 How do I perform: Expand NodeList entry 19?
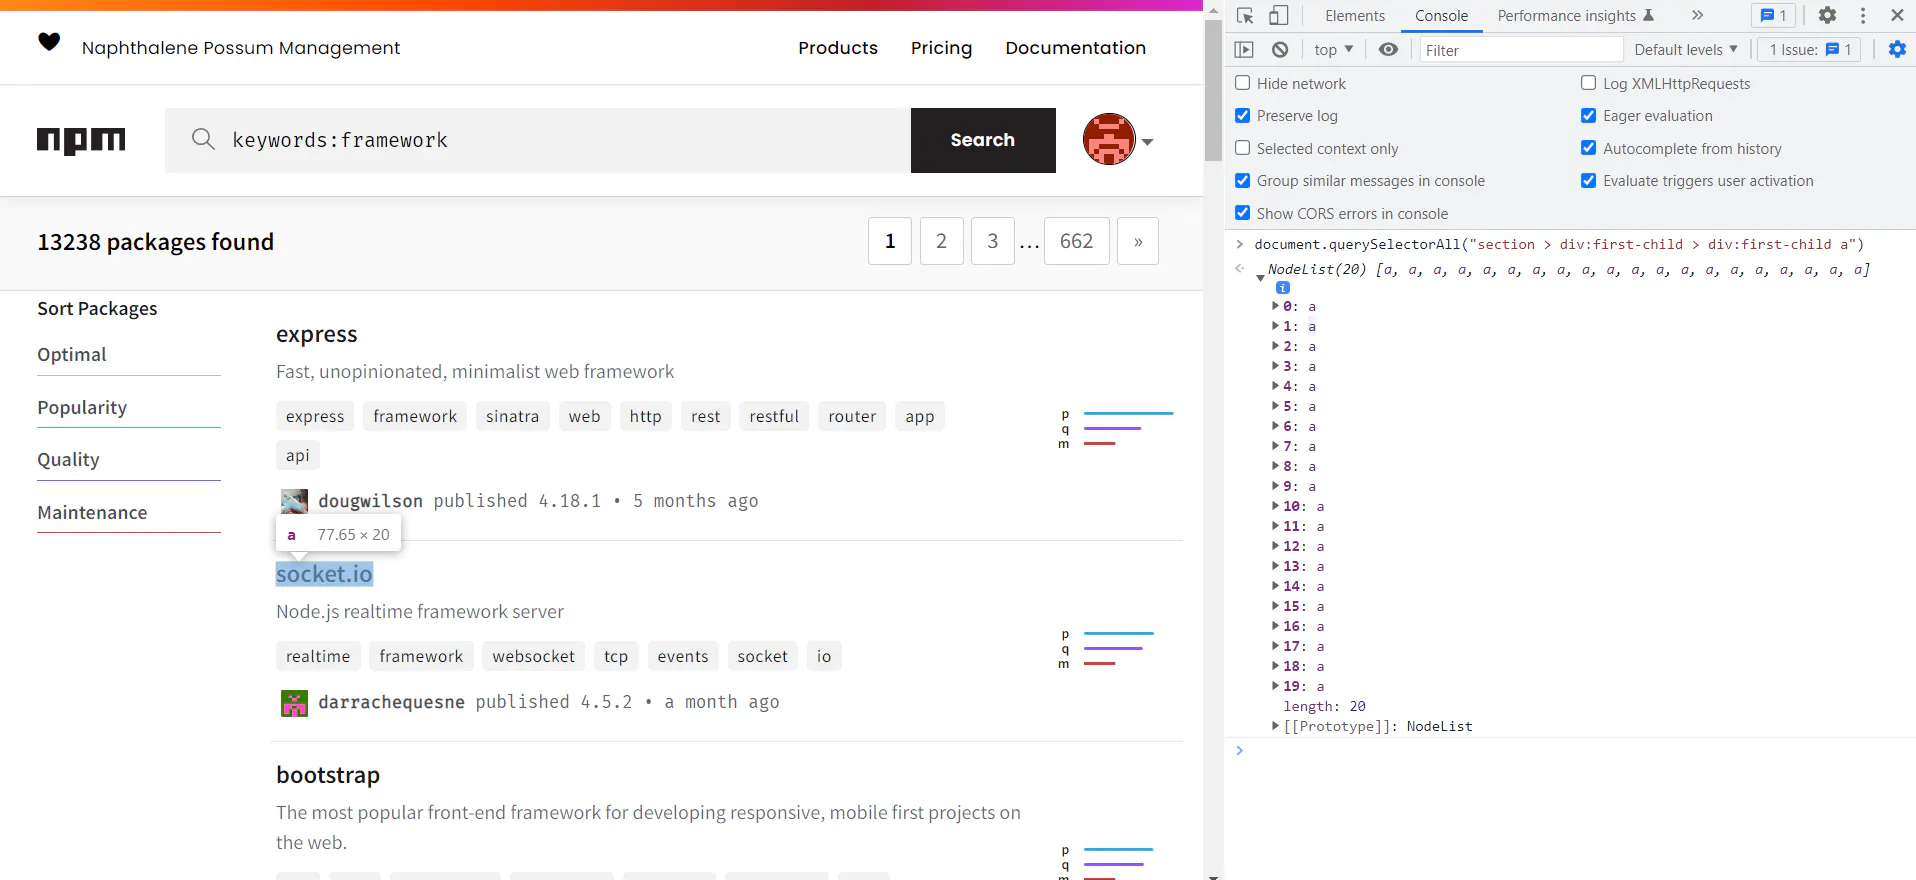pyautogui.click(x=1276, y=686)
